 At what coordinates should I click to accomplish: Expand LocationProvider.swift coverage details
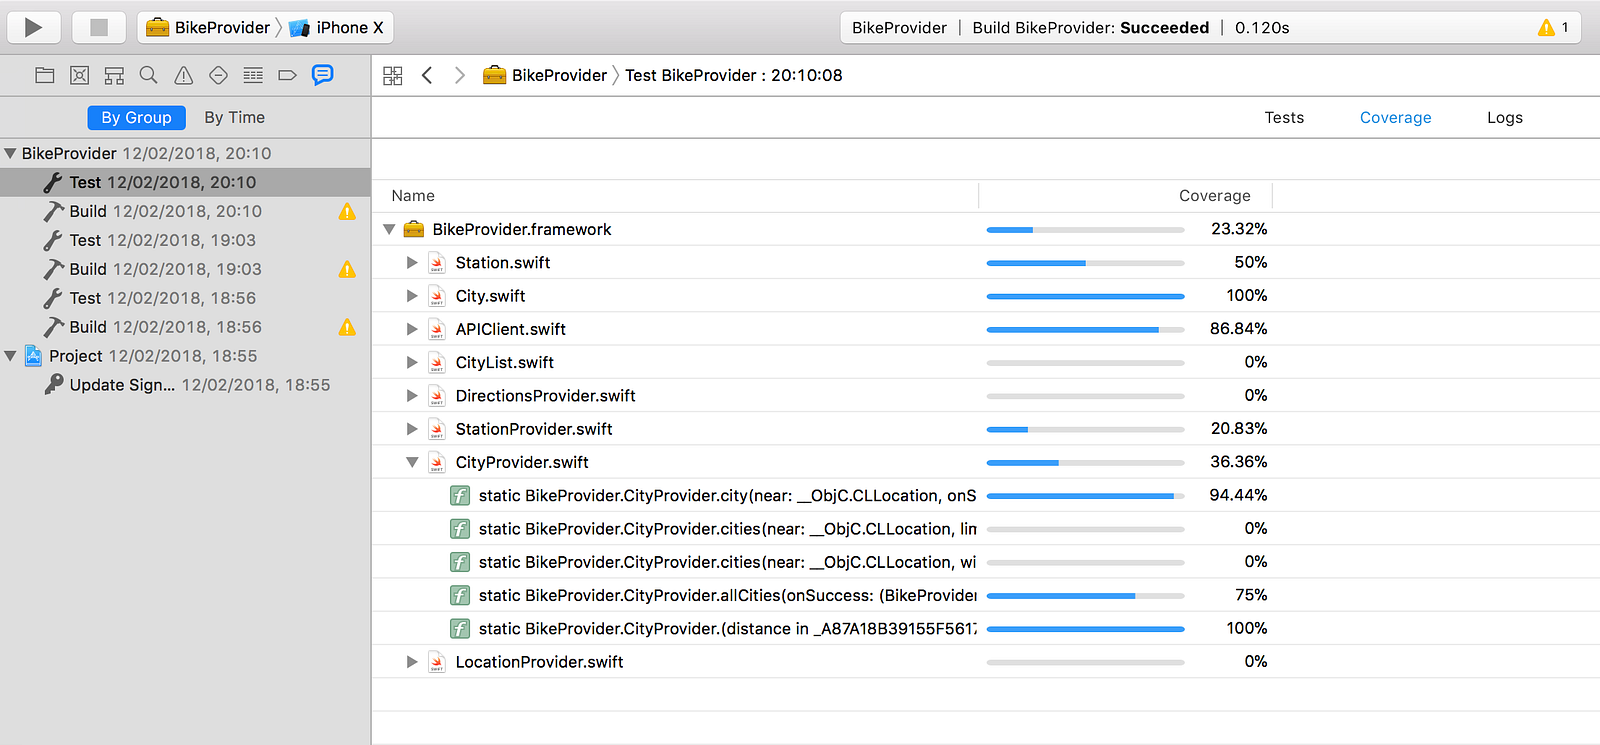[x=412, y=662]
